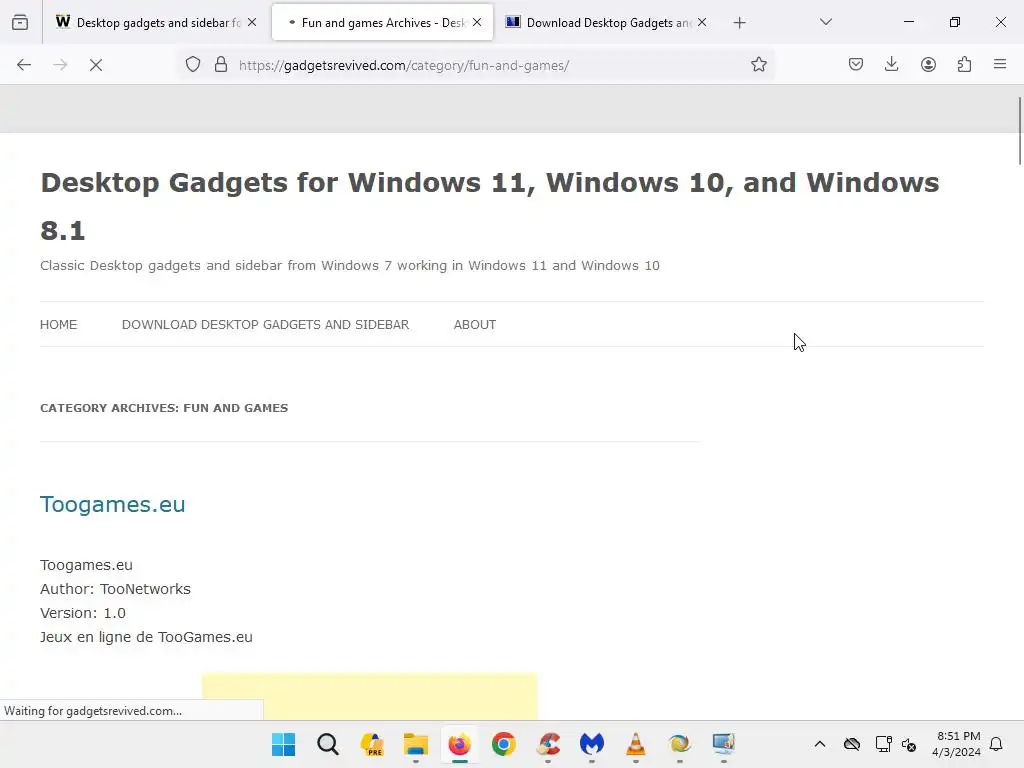Bookmark this page with the star
The height and width of the screenshot is (768, 1024).
click(x=758, y=65)
